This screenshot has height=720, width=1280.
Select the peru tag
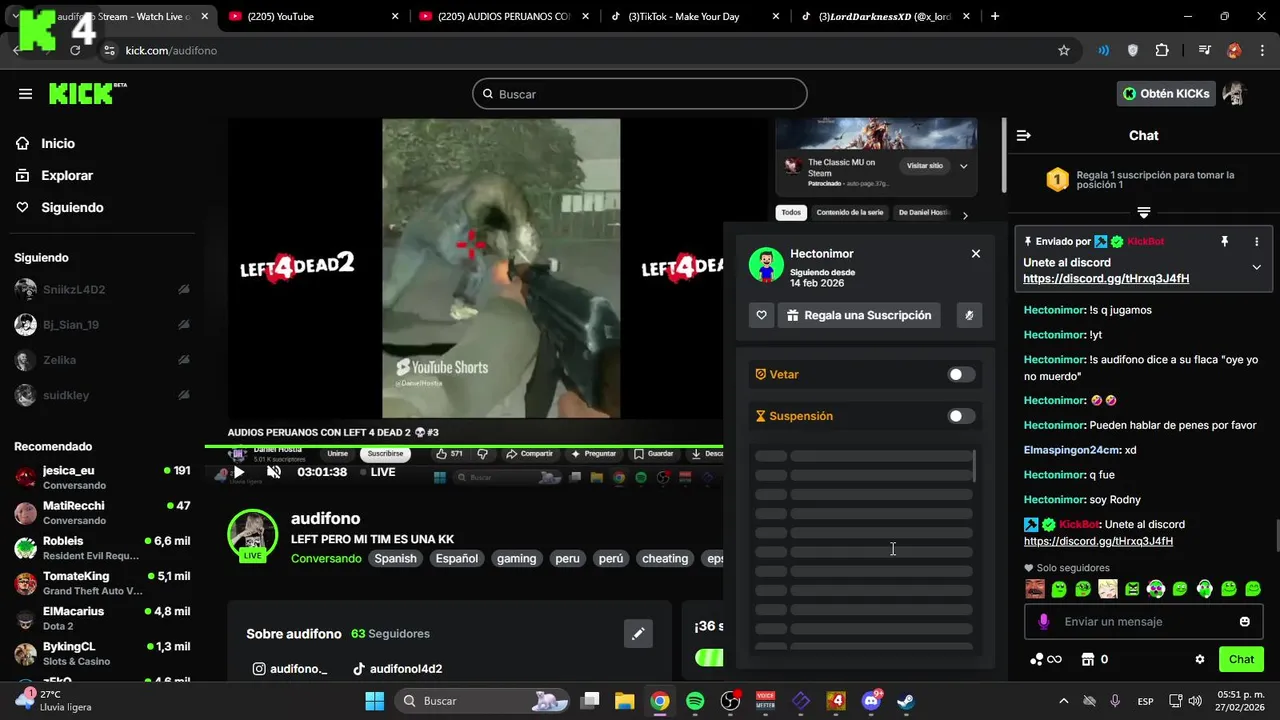pyautogui.click(x=567, y=559)
